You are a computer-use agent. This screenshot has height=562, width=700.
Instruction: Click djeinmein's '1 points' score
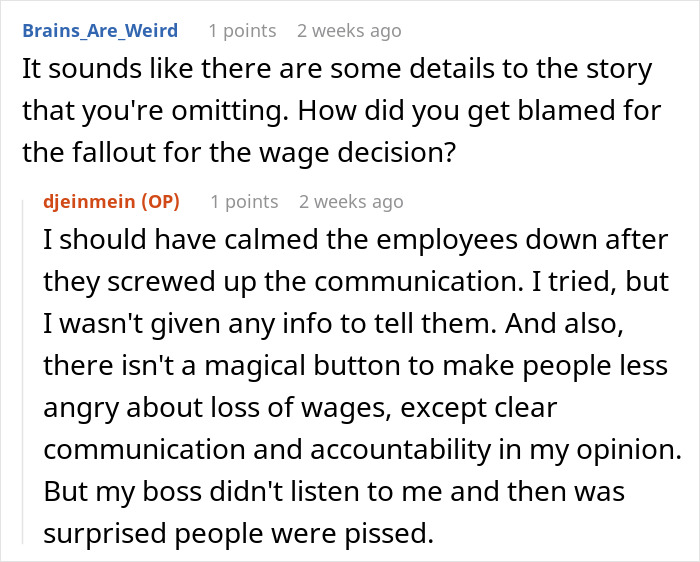tap(244, 202)
